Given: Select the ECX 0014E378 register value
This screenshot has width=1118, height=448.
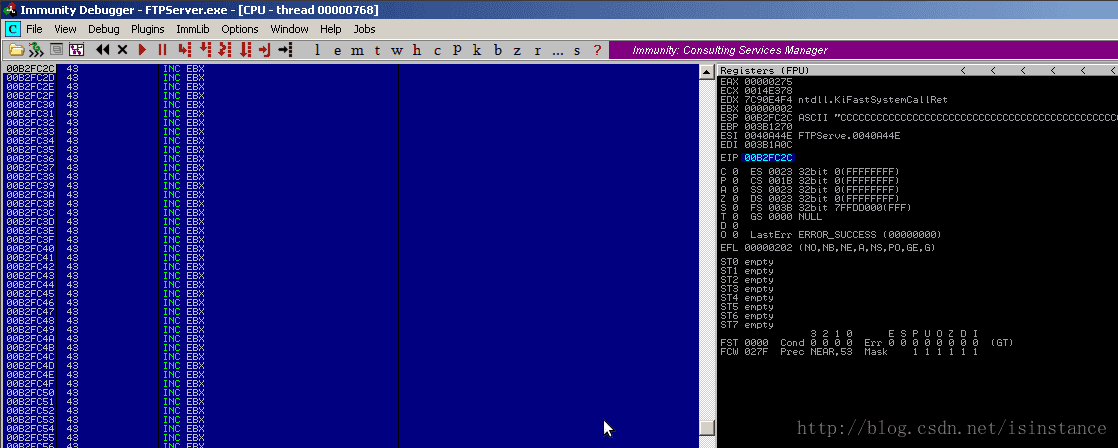Looking at the screenshot, I should pos(768,91).
